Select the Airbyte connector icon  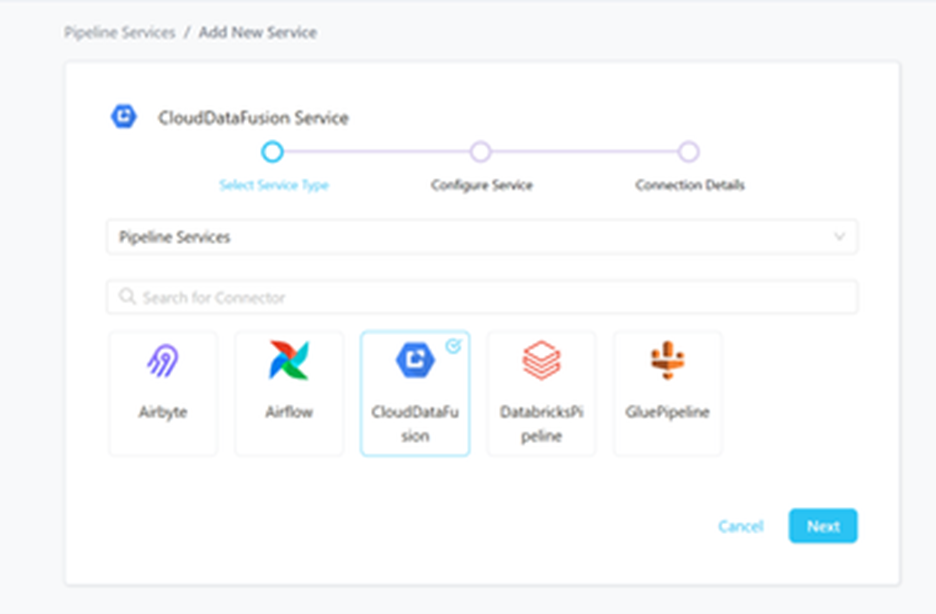(162, 361)
